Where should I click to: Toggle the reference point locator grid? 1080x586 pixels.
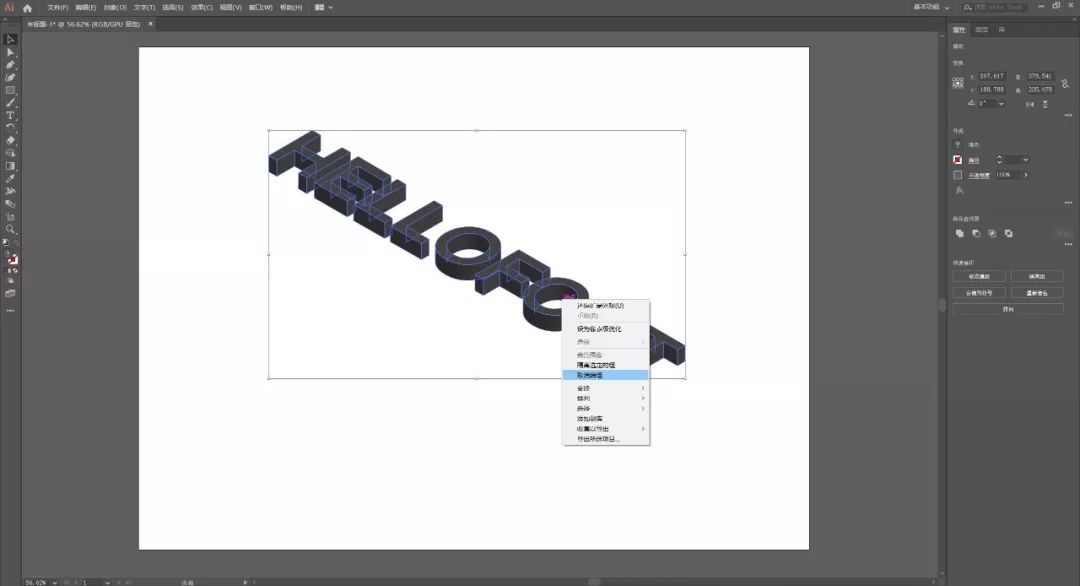(958, 82)
